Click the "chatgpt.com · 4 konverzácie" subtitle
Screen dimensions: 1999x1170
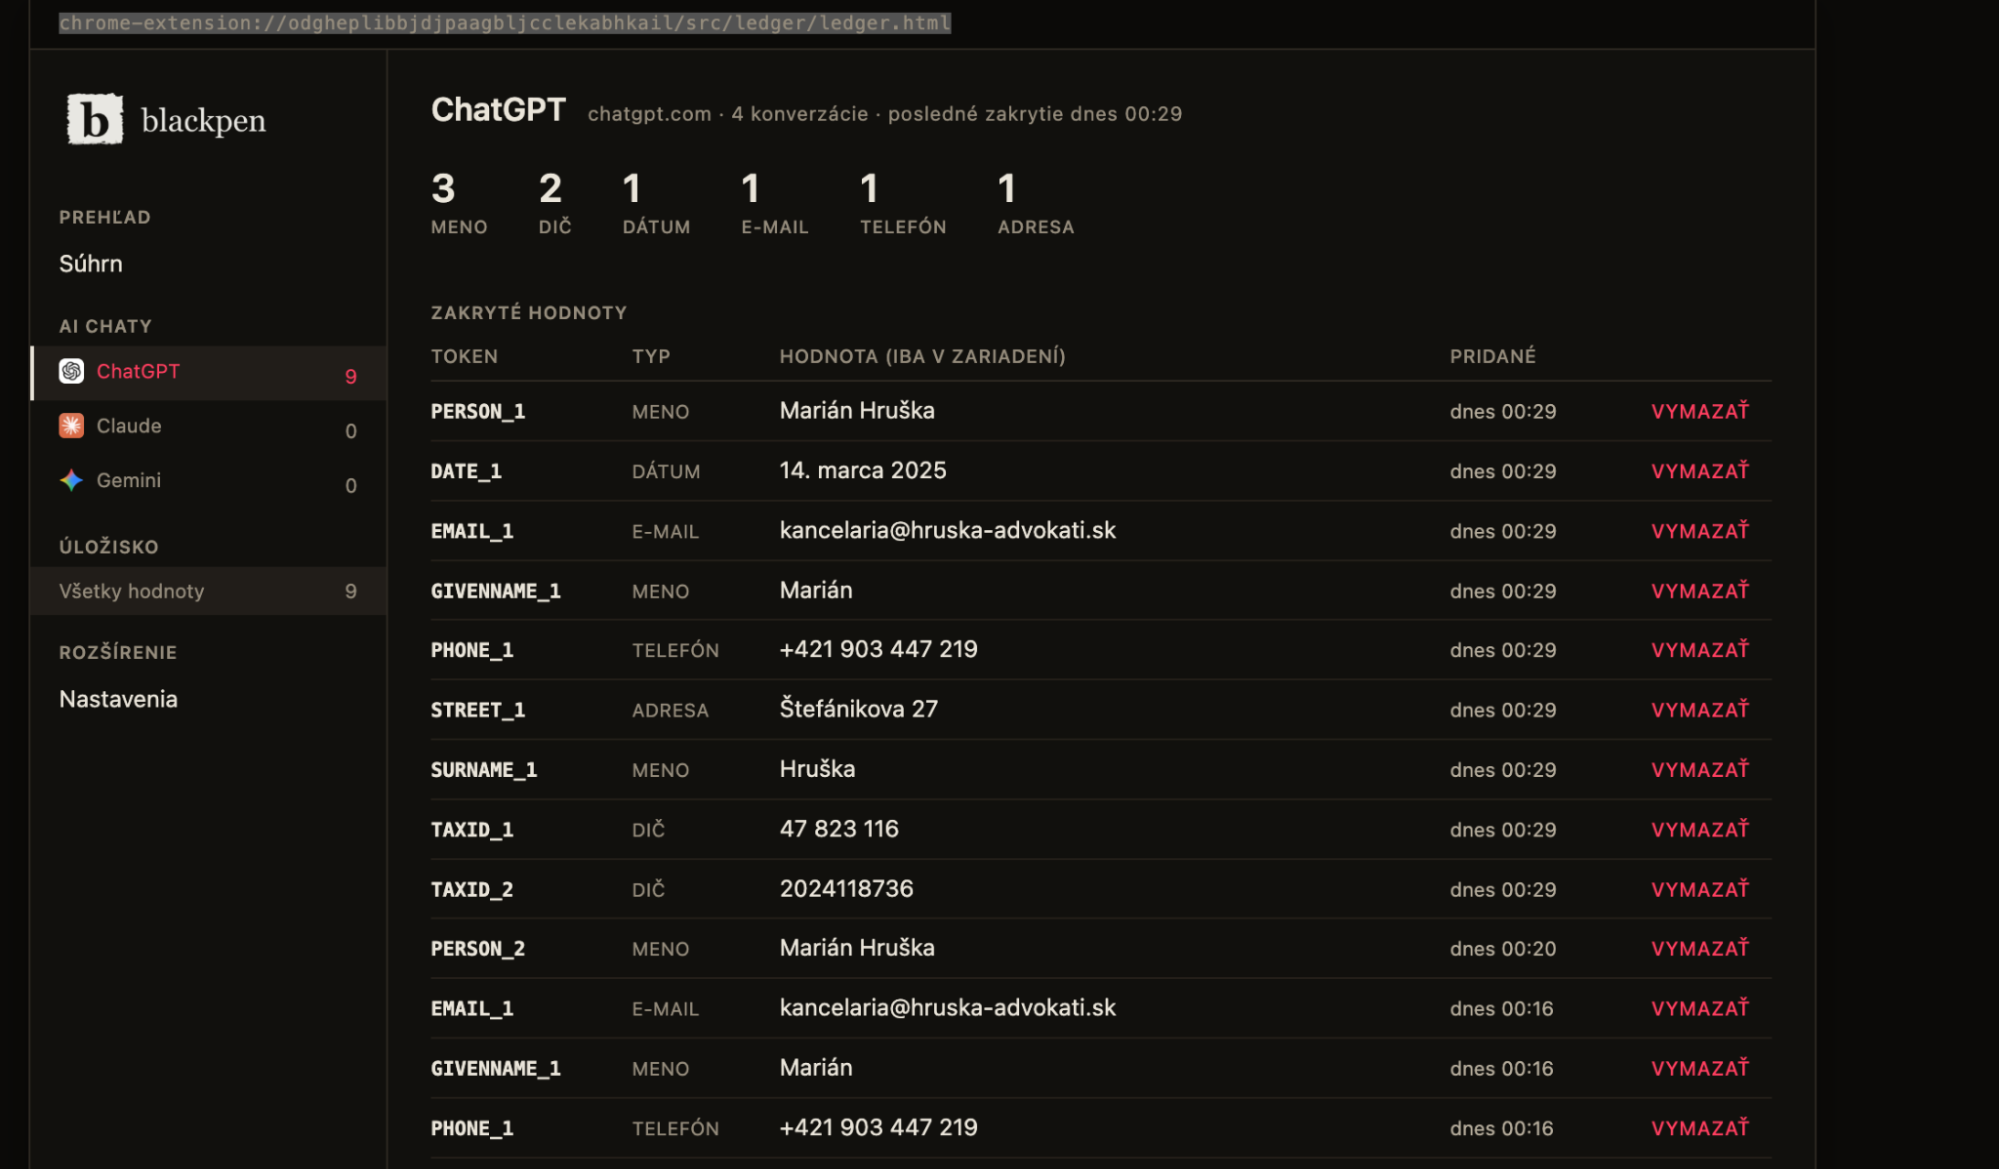pyautogui.click(x=728, y=114)
